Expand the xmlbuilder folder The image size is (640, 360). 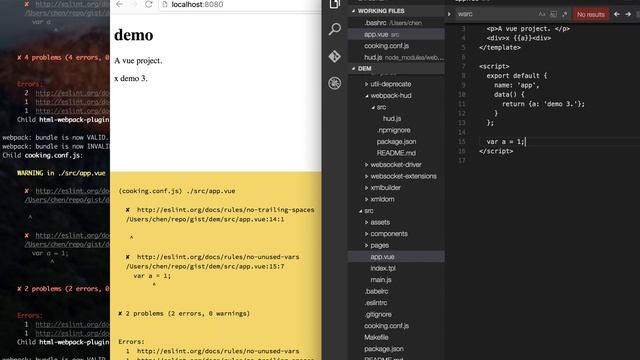(x=367, y=188)
